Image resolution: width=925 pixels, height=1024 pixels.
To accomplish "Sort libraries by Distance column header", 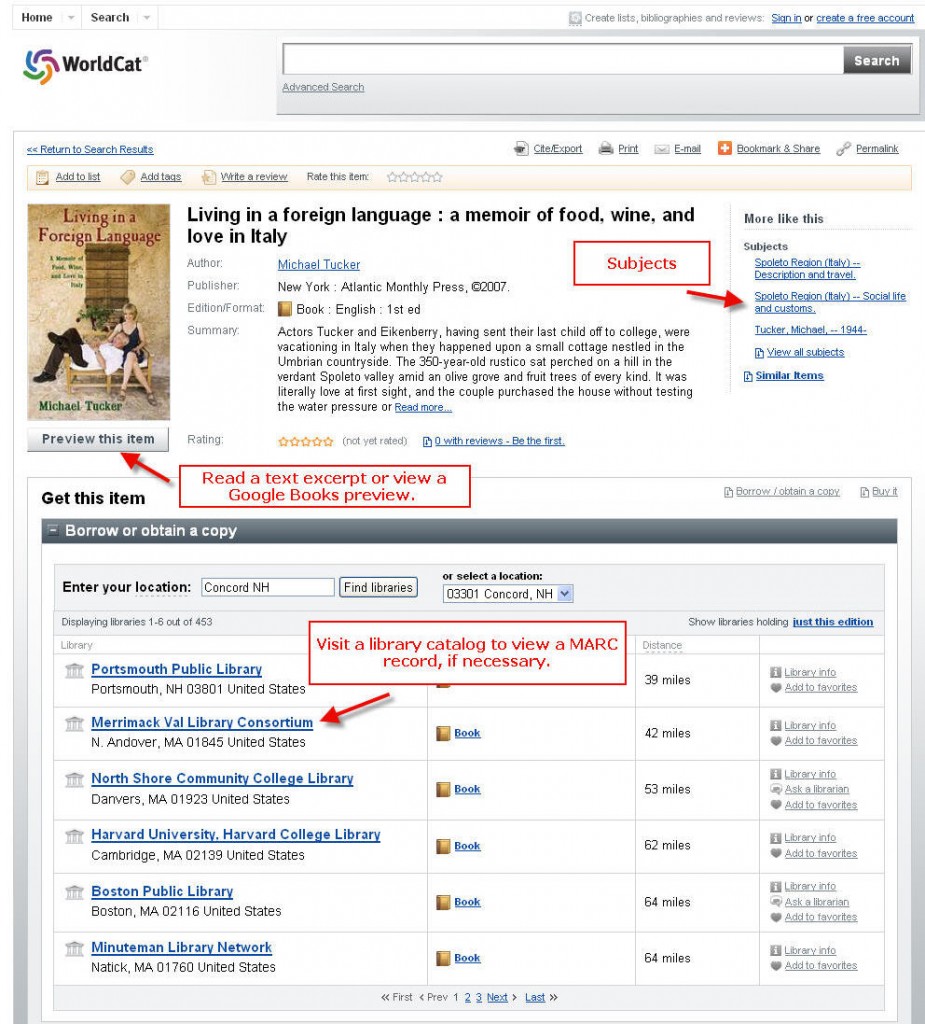I will (662, 645).
